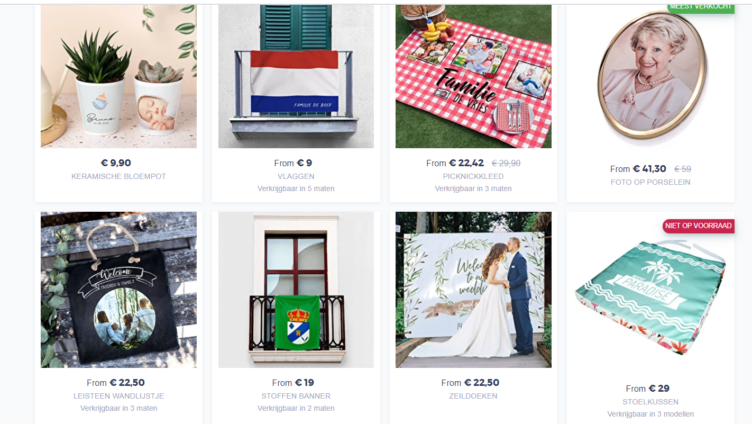The image size is (752, 424).
Task: Open the STOFFEN BANNER product link
Action: coord(296,396)
